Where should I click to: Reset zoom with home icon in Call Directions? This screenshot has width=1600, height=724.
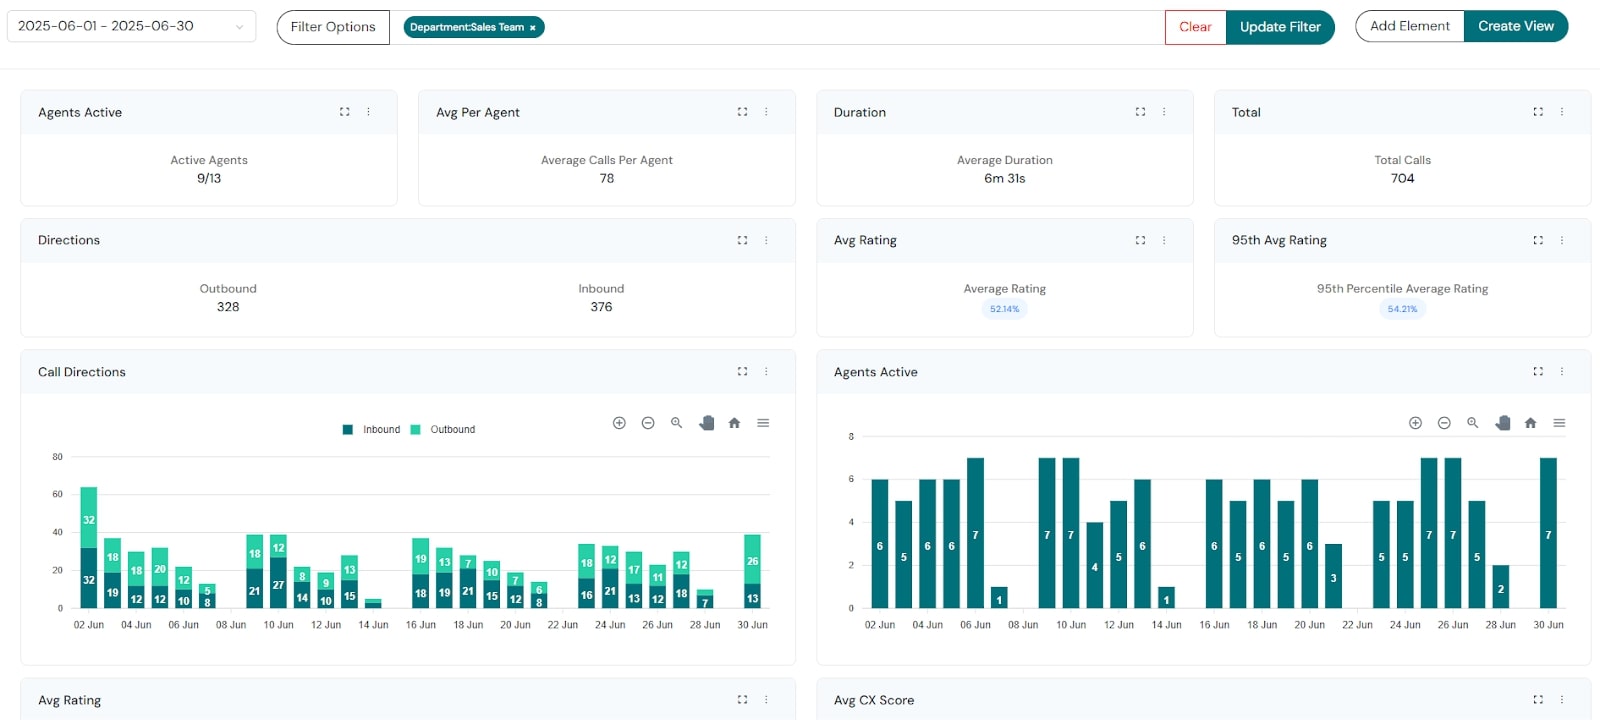(x=735, y=423)
